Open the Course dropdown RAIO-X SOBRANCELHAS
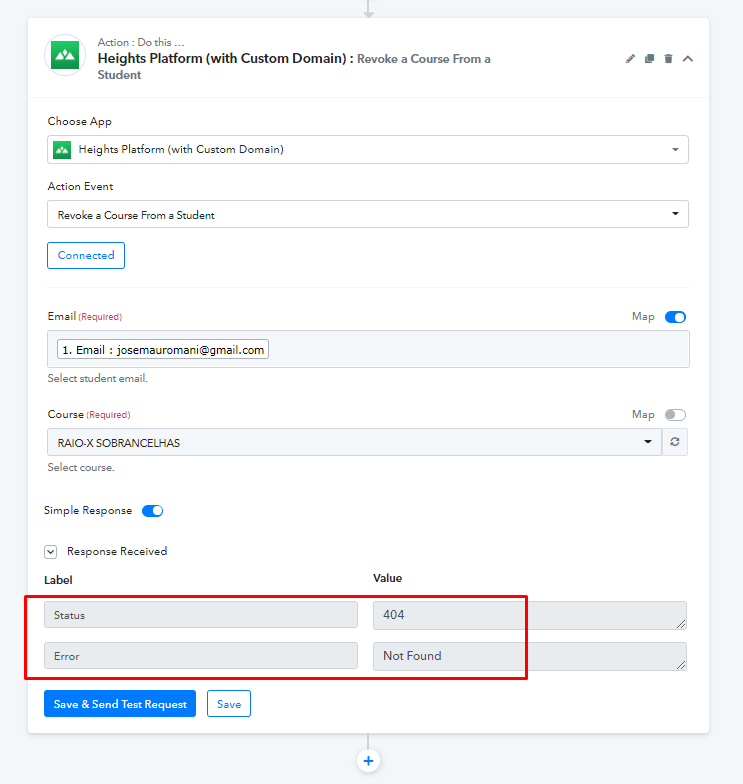 click(354, 442)
